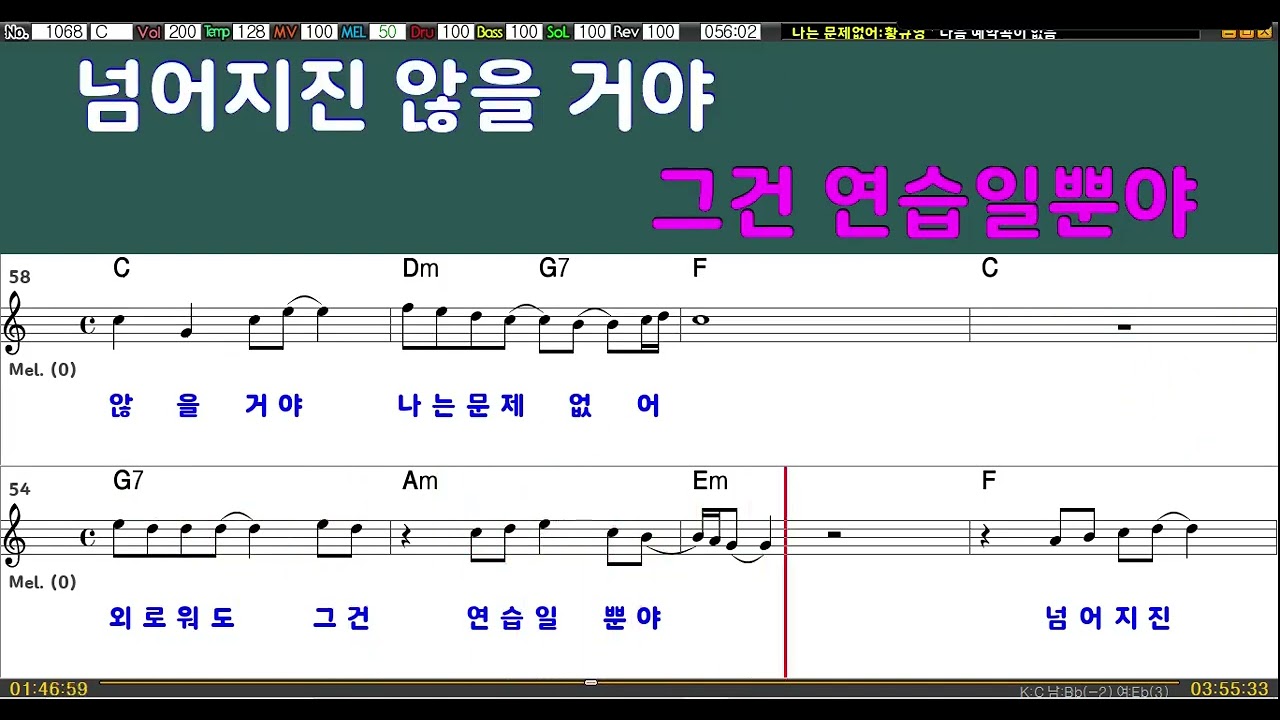
Task: Click the SoL value field showing 100
Action: (591, 32)
